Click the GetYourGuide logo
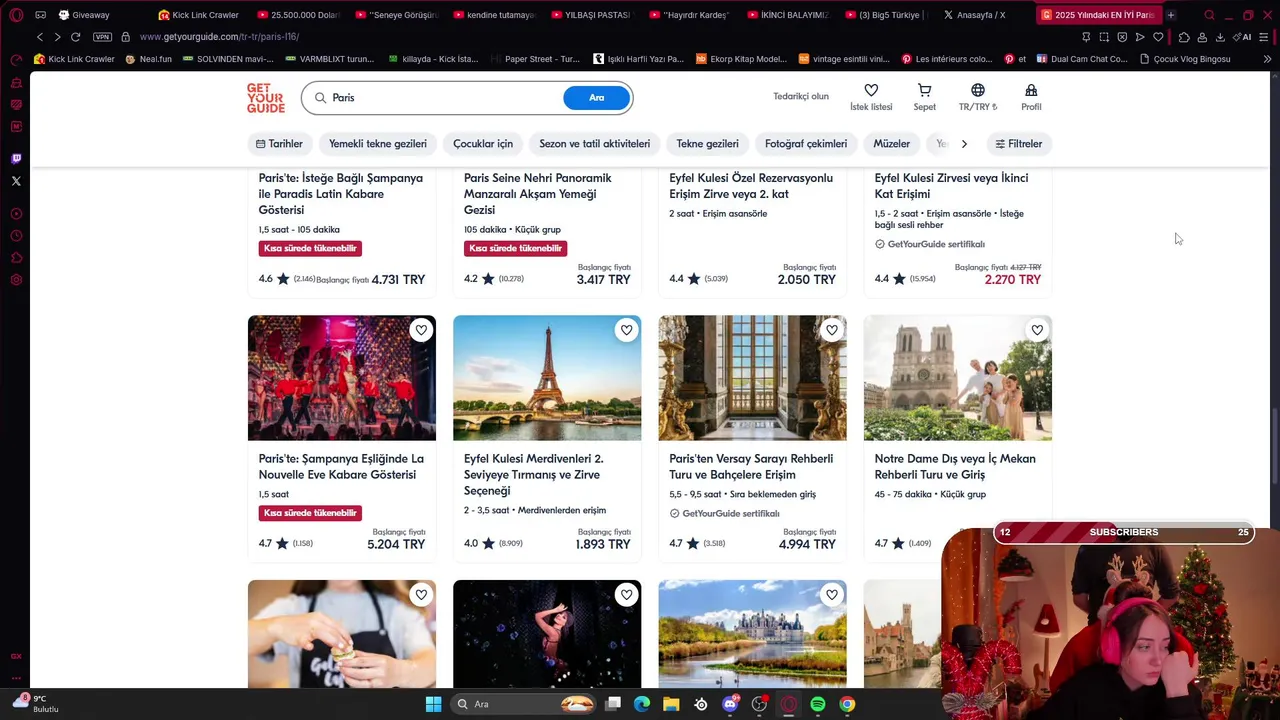Viewport: 1280px width, 720px height. coord(266,98)
